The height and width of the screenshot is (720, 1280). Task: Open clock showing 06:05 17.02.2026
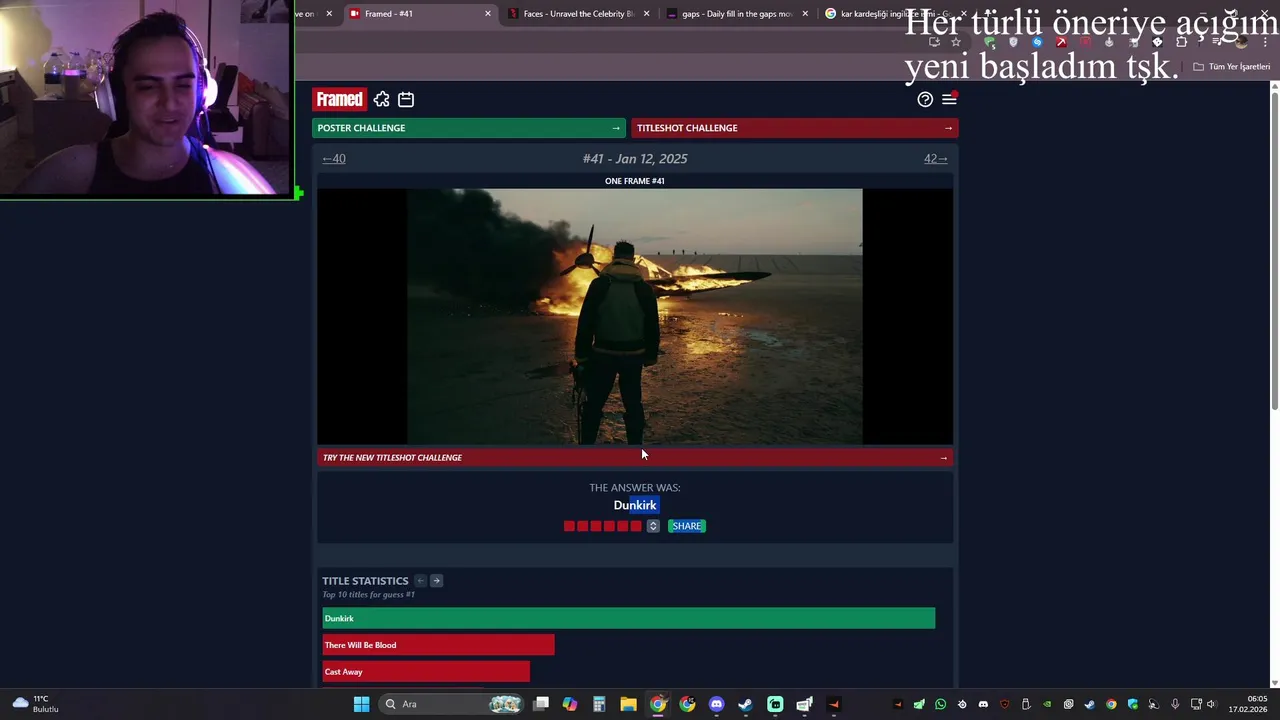coord(1248,704)
